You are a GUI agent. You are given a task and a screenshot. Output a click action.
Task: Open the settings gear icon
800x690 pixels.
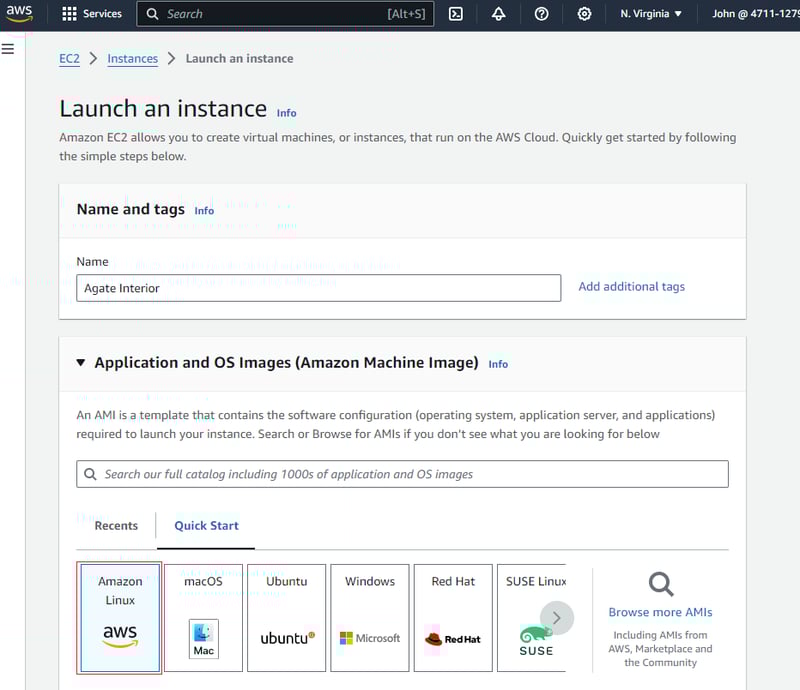(x=584, y=14)
